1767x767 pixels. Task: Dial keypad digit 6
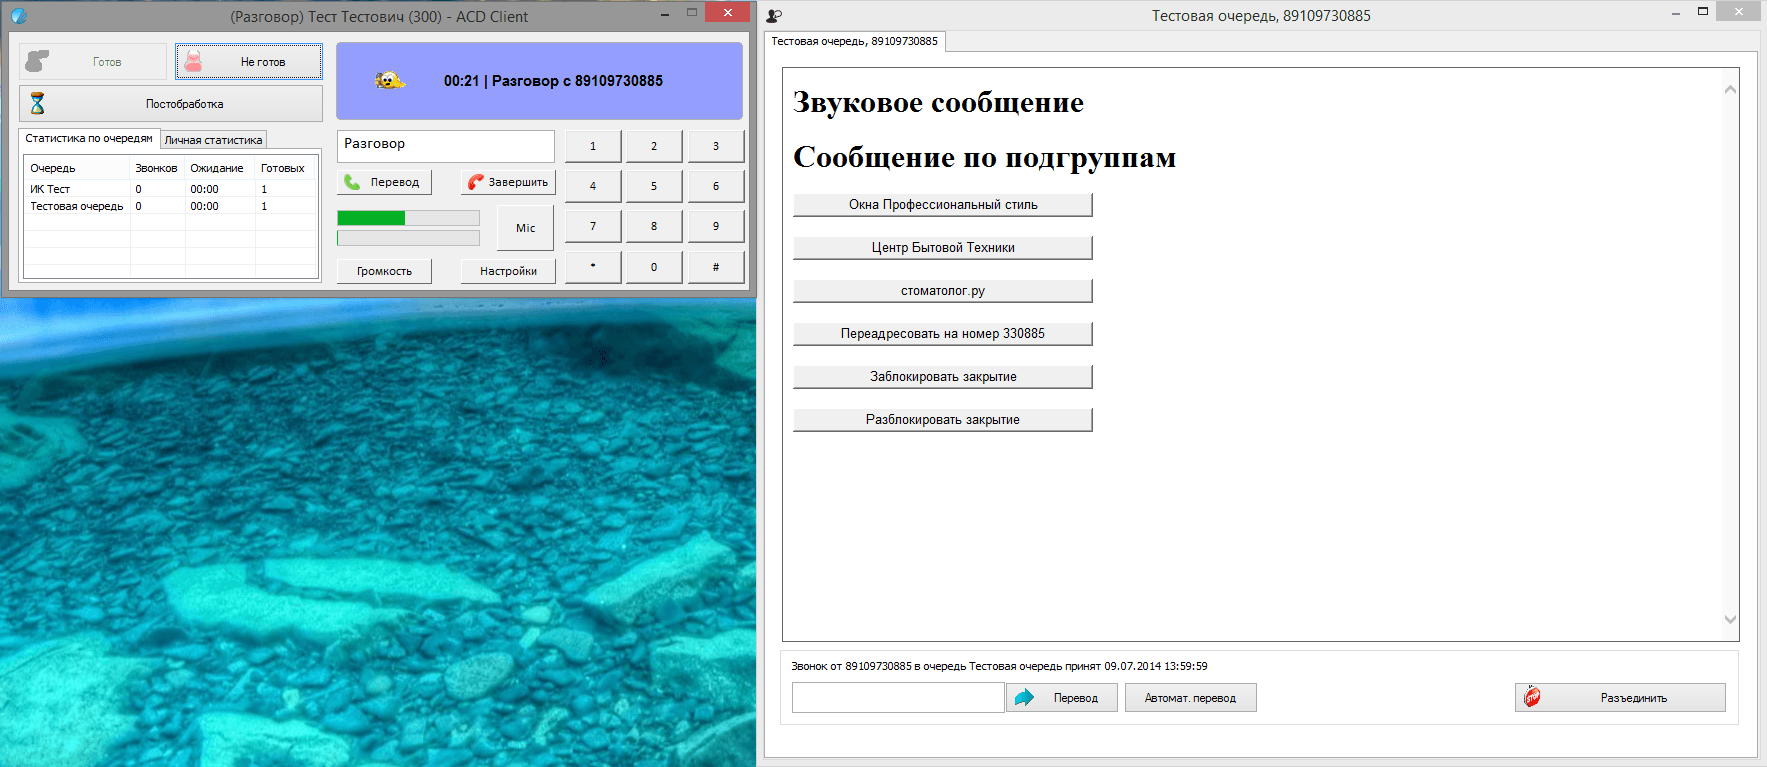(x=716, y=186)
